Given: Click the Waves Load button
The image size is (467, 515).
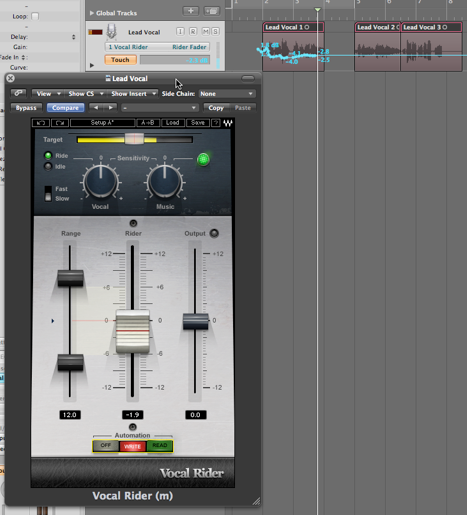Looking at the screenshot, I should 172,123.
